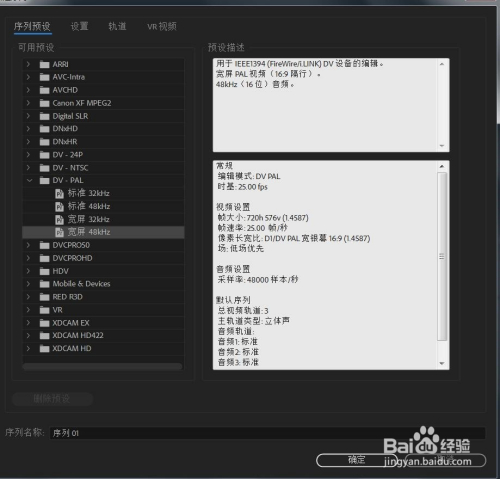Click the DNxHD folder icon

[x=44, y=129]
